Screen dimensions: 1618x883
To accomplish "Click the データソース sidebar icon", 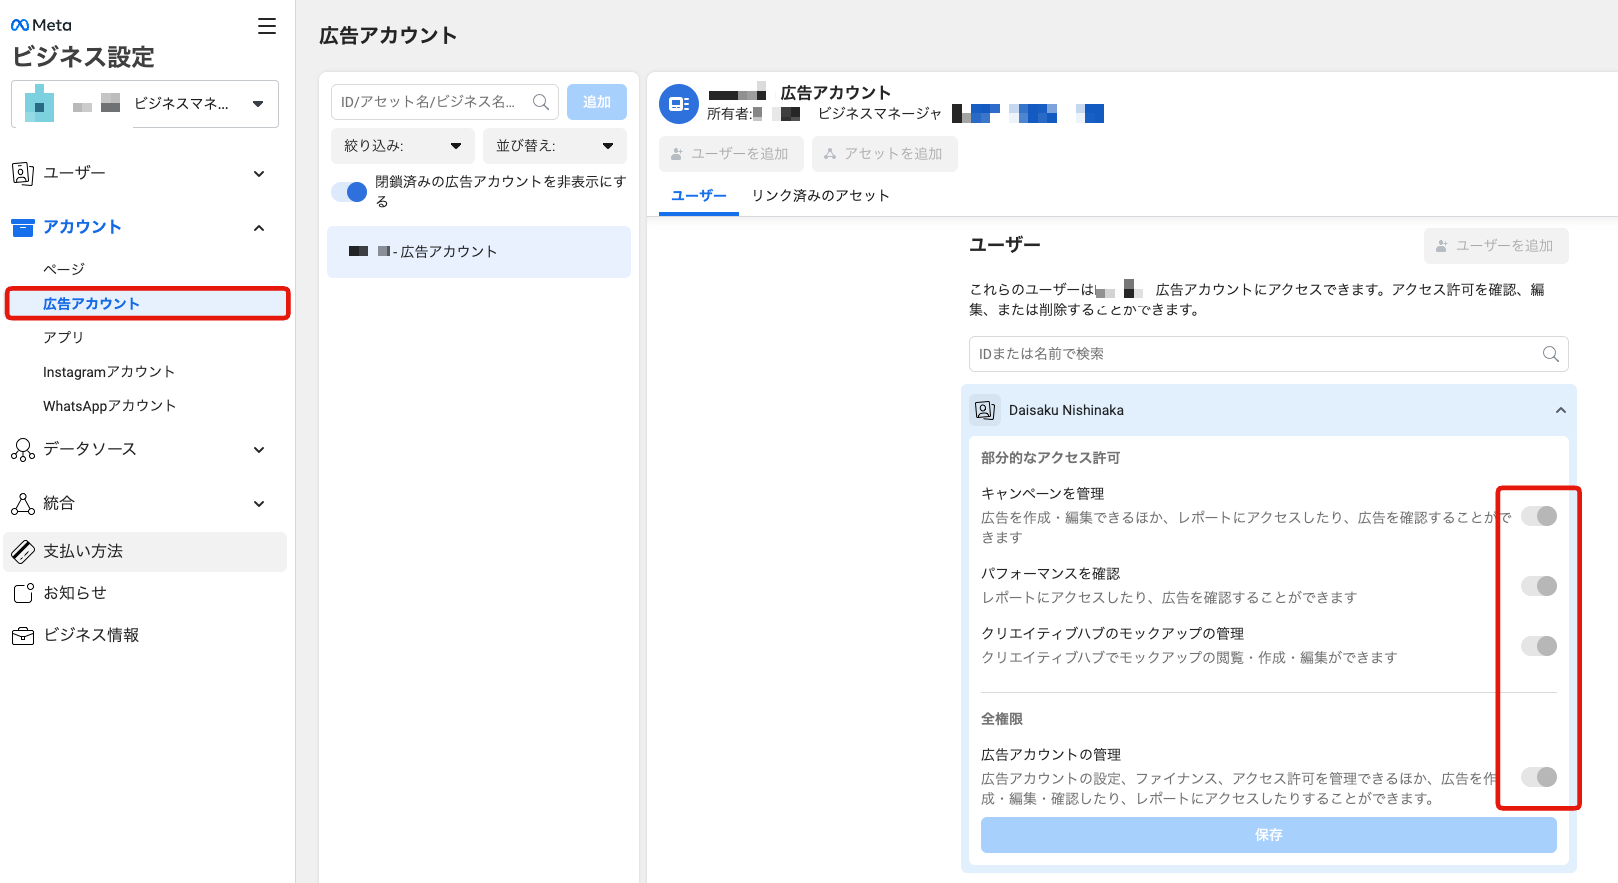I will pyautogui.click(x=22, y=449).
